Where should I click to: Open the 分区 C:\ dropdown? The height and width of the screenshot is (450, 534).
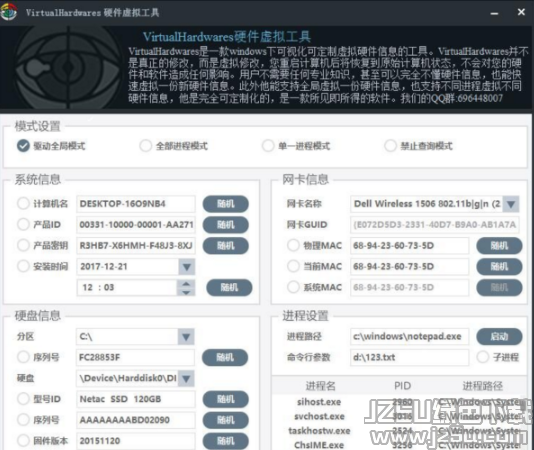(186, 337)
